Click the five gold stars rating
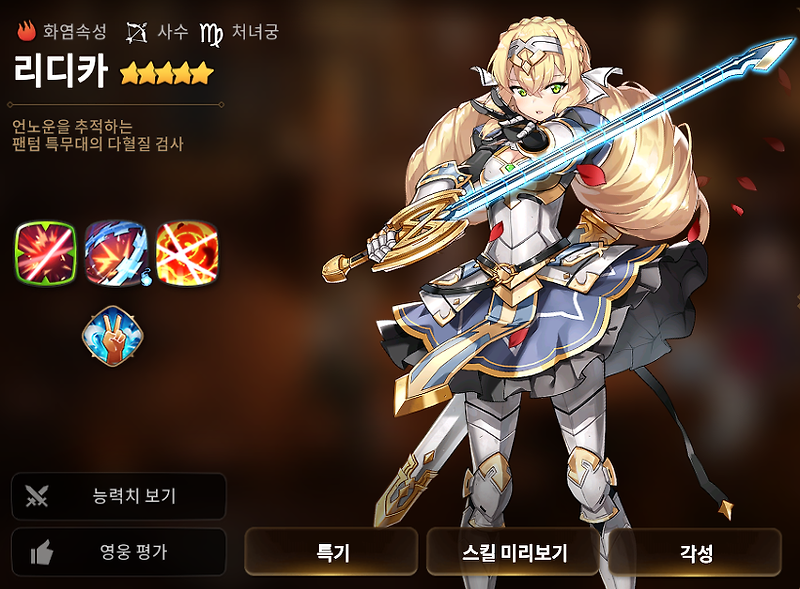The width and height of the screenshot is (800, 589). 167,73
